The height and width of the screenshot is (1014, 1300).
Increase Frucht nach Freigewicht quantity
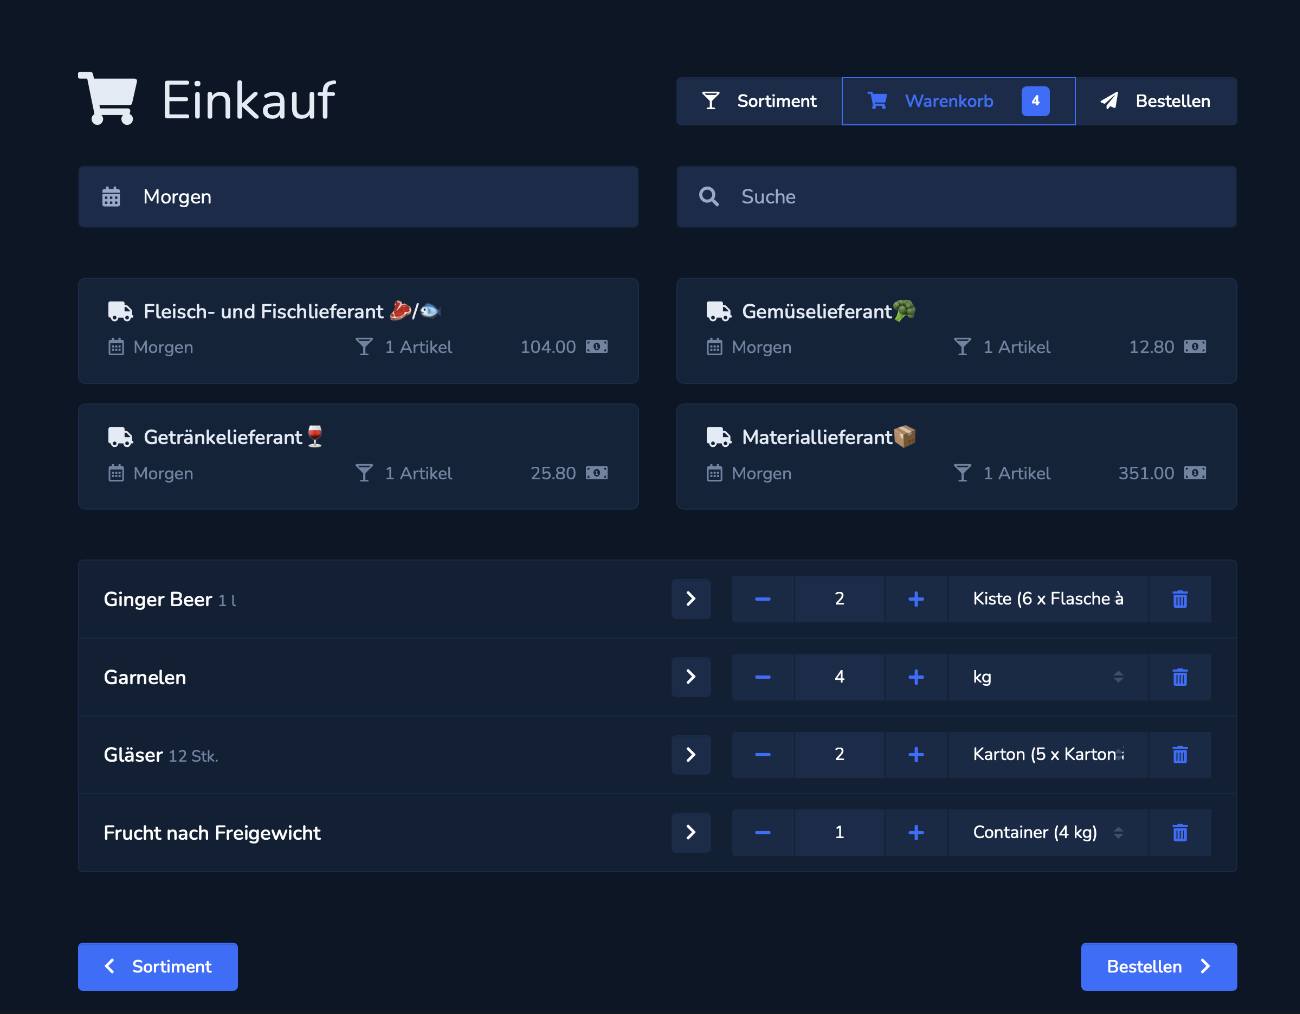916,833
